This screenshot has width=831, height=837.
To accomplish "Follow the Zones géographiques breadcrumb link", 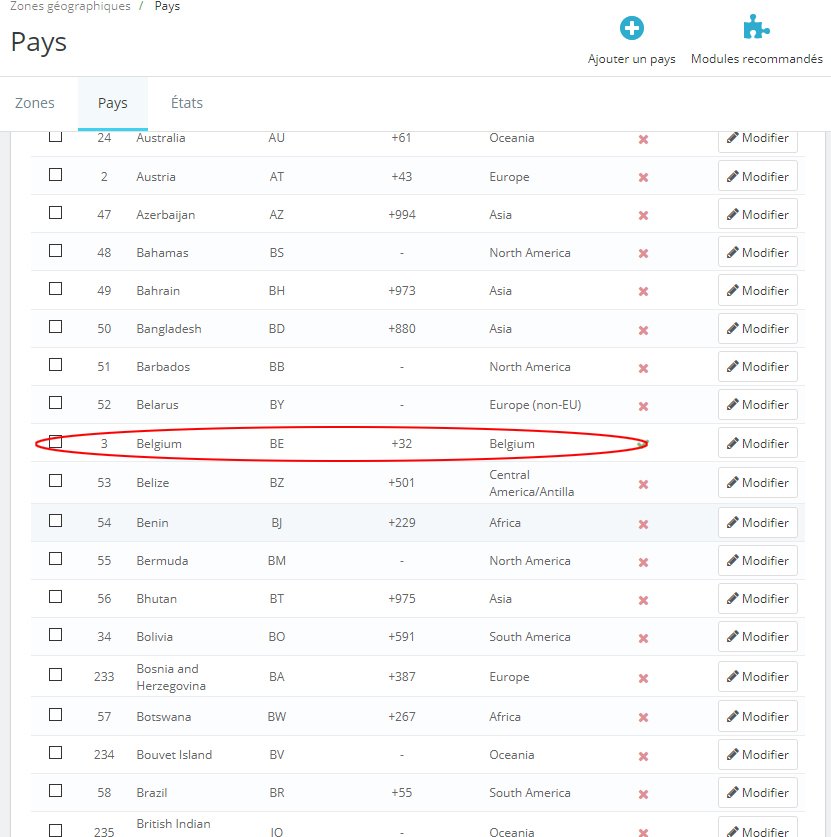I will click(x=70, y=6).
